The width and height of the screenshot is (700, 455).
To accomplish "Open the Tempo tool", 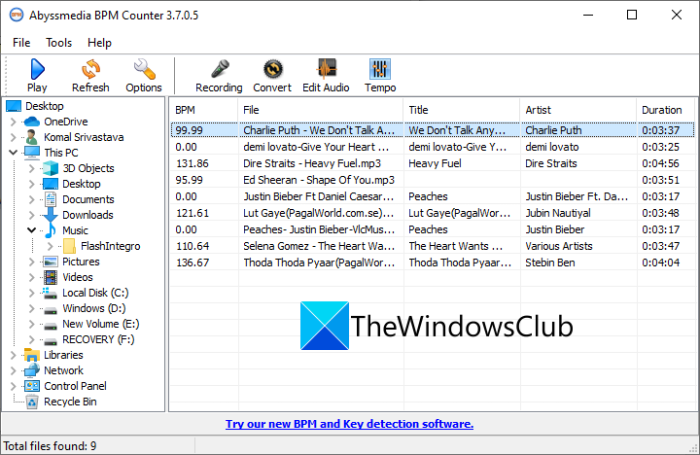I will (x=380, y=69).
